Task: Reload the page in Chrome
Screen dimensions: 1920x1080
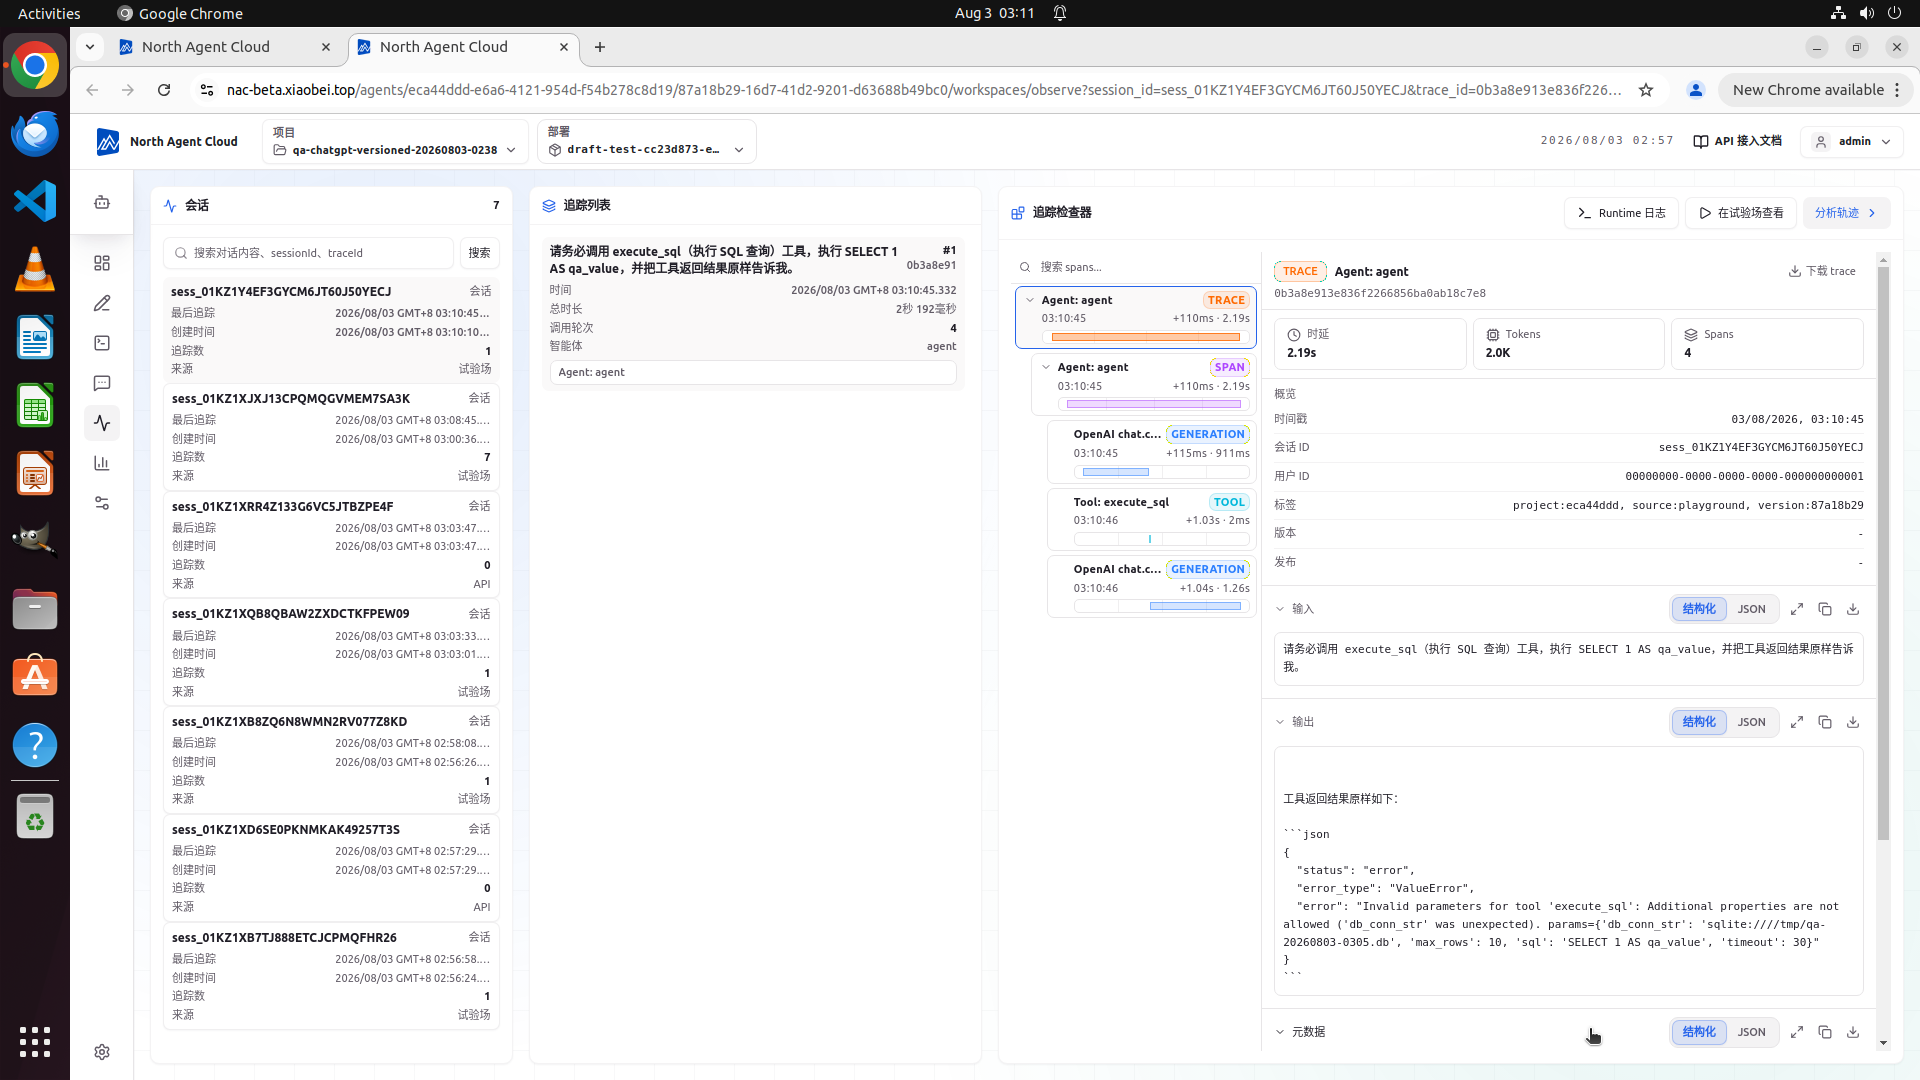Action: pos(164,90)
